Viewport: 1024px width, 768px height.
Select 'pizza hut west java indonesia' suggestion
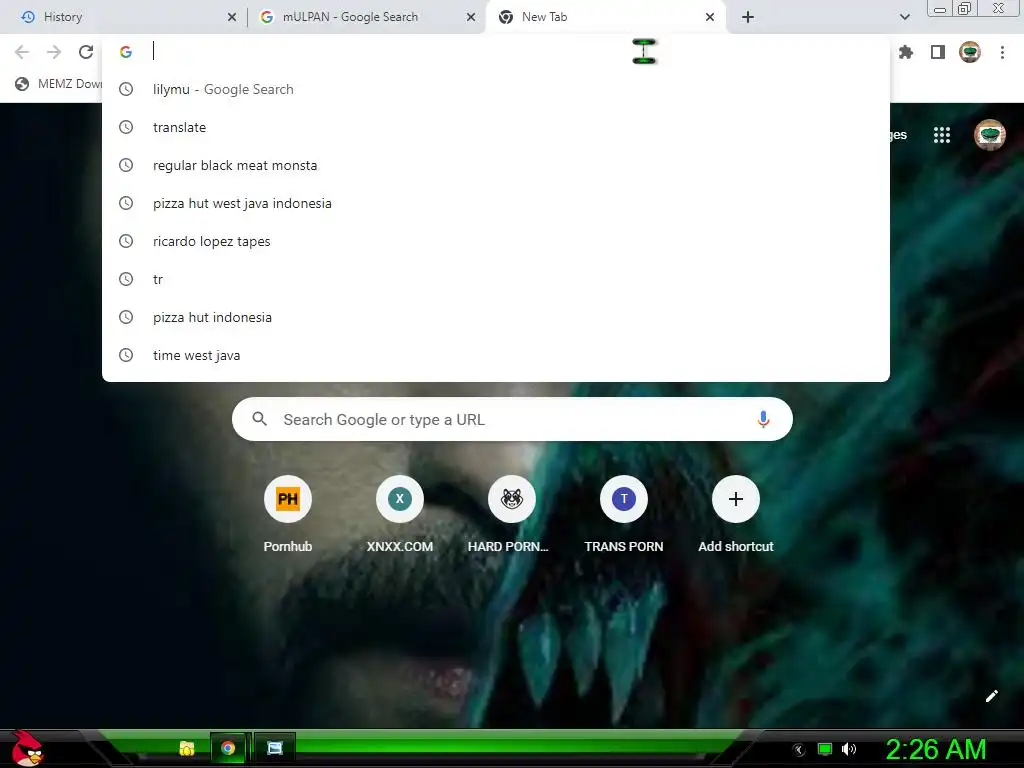click(x=496, y=203)
